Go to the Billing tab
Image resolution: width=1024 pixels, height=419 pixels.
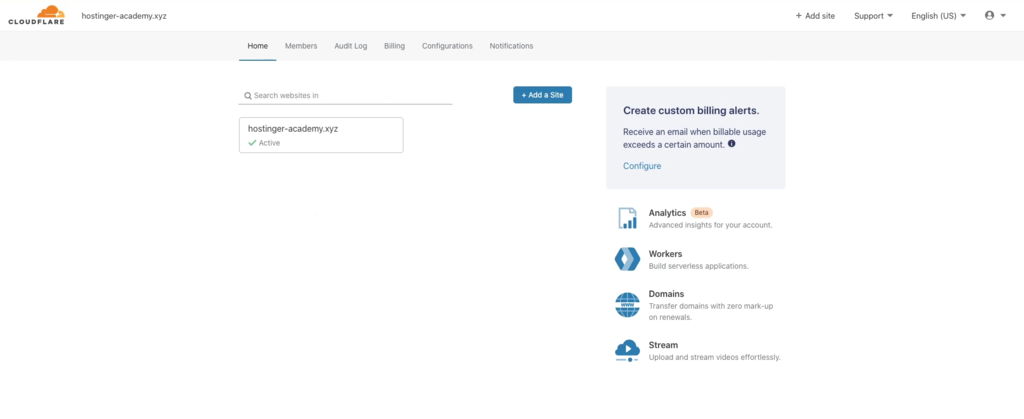[x=394, y=46]
